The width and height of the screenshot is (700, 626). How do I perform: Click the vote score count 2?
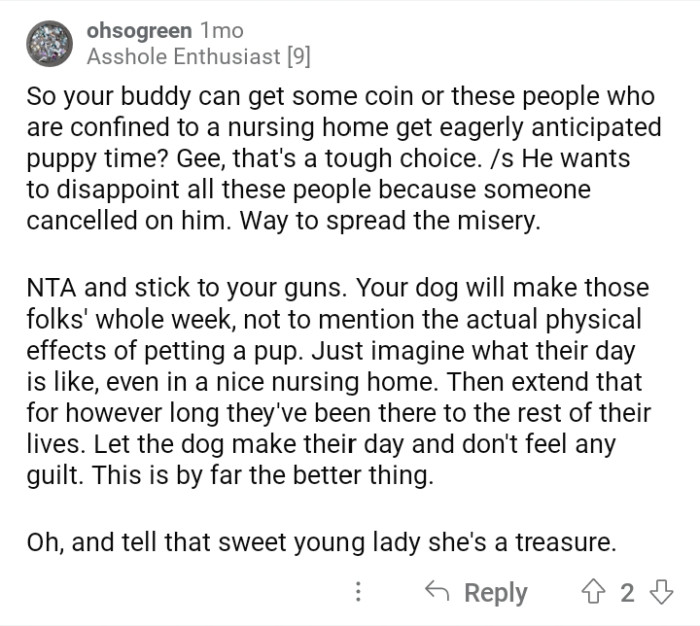click(627, 592)
